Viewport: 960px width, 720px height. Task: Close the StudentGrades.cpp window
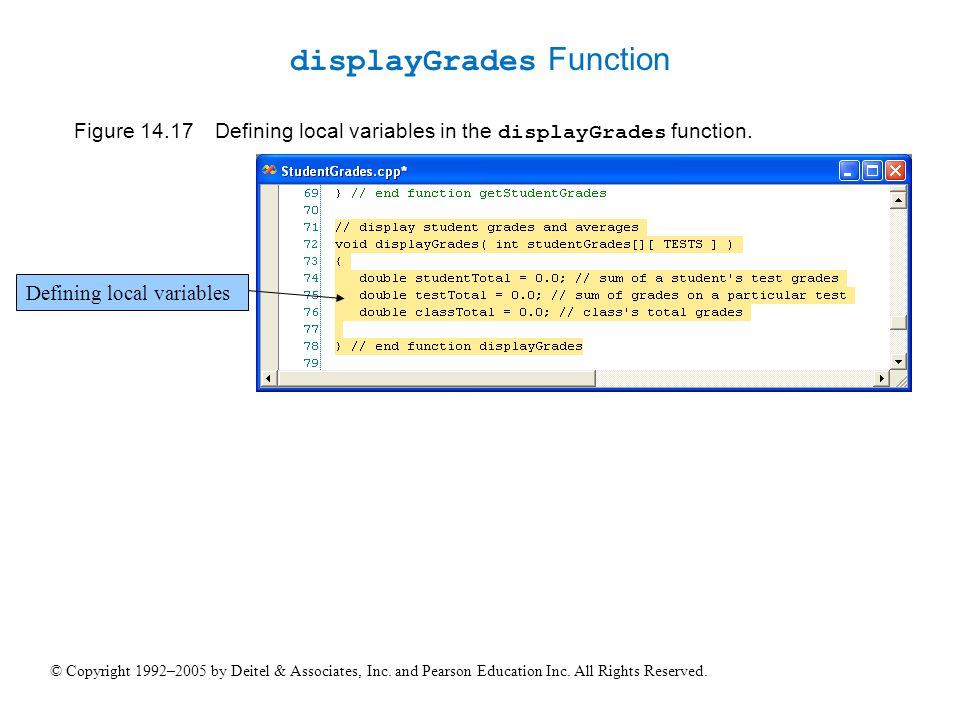[895, 171]
